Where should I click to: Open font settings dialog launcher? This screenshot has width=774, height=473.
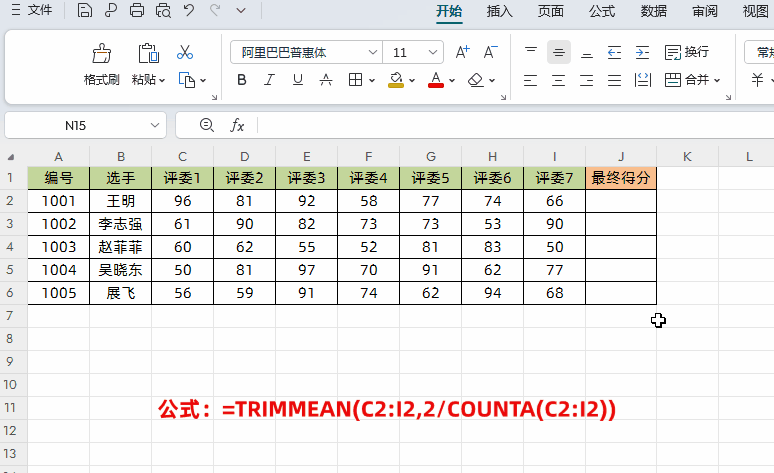pos(503,97)
